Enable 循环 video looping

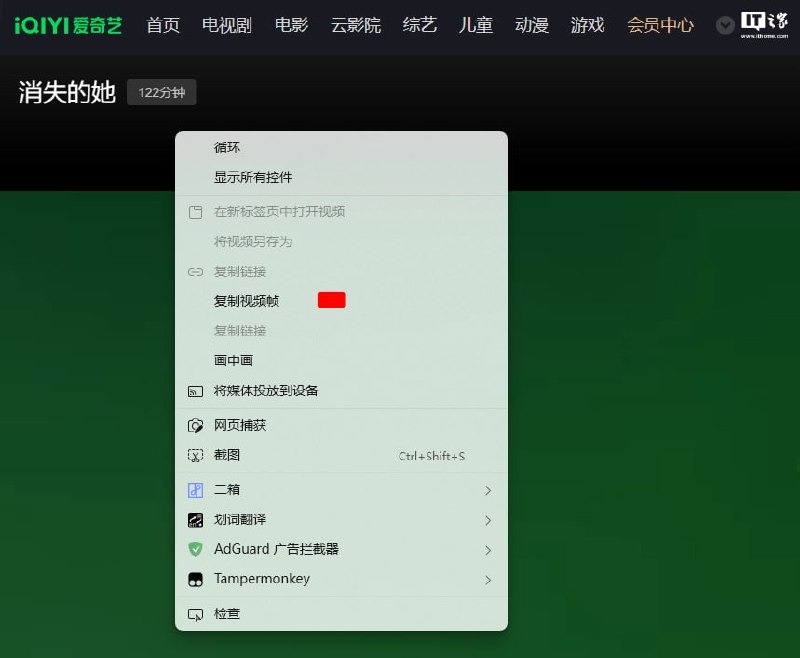coord(228,147)
